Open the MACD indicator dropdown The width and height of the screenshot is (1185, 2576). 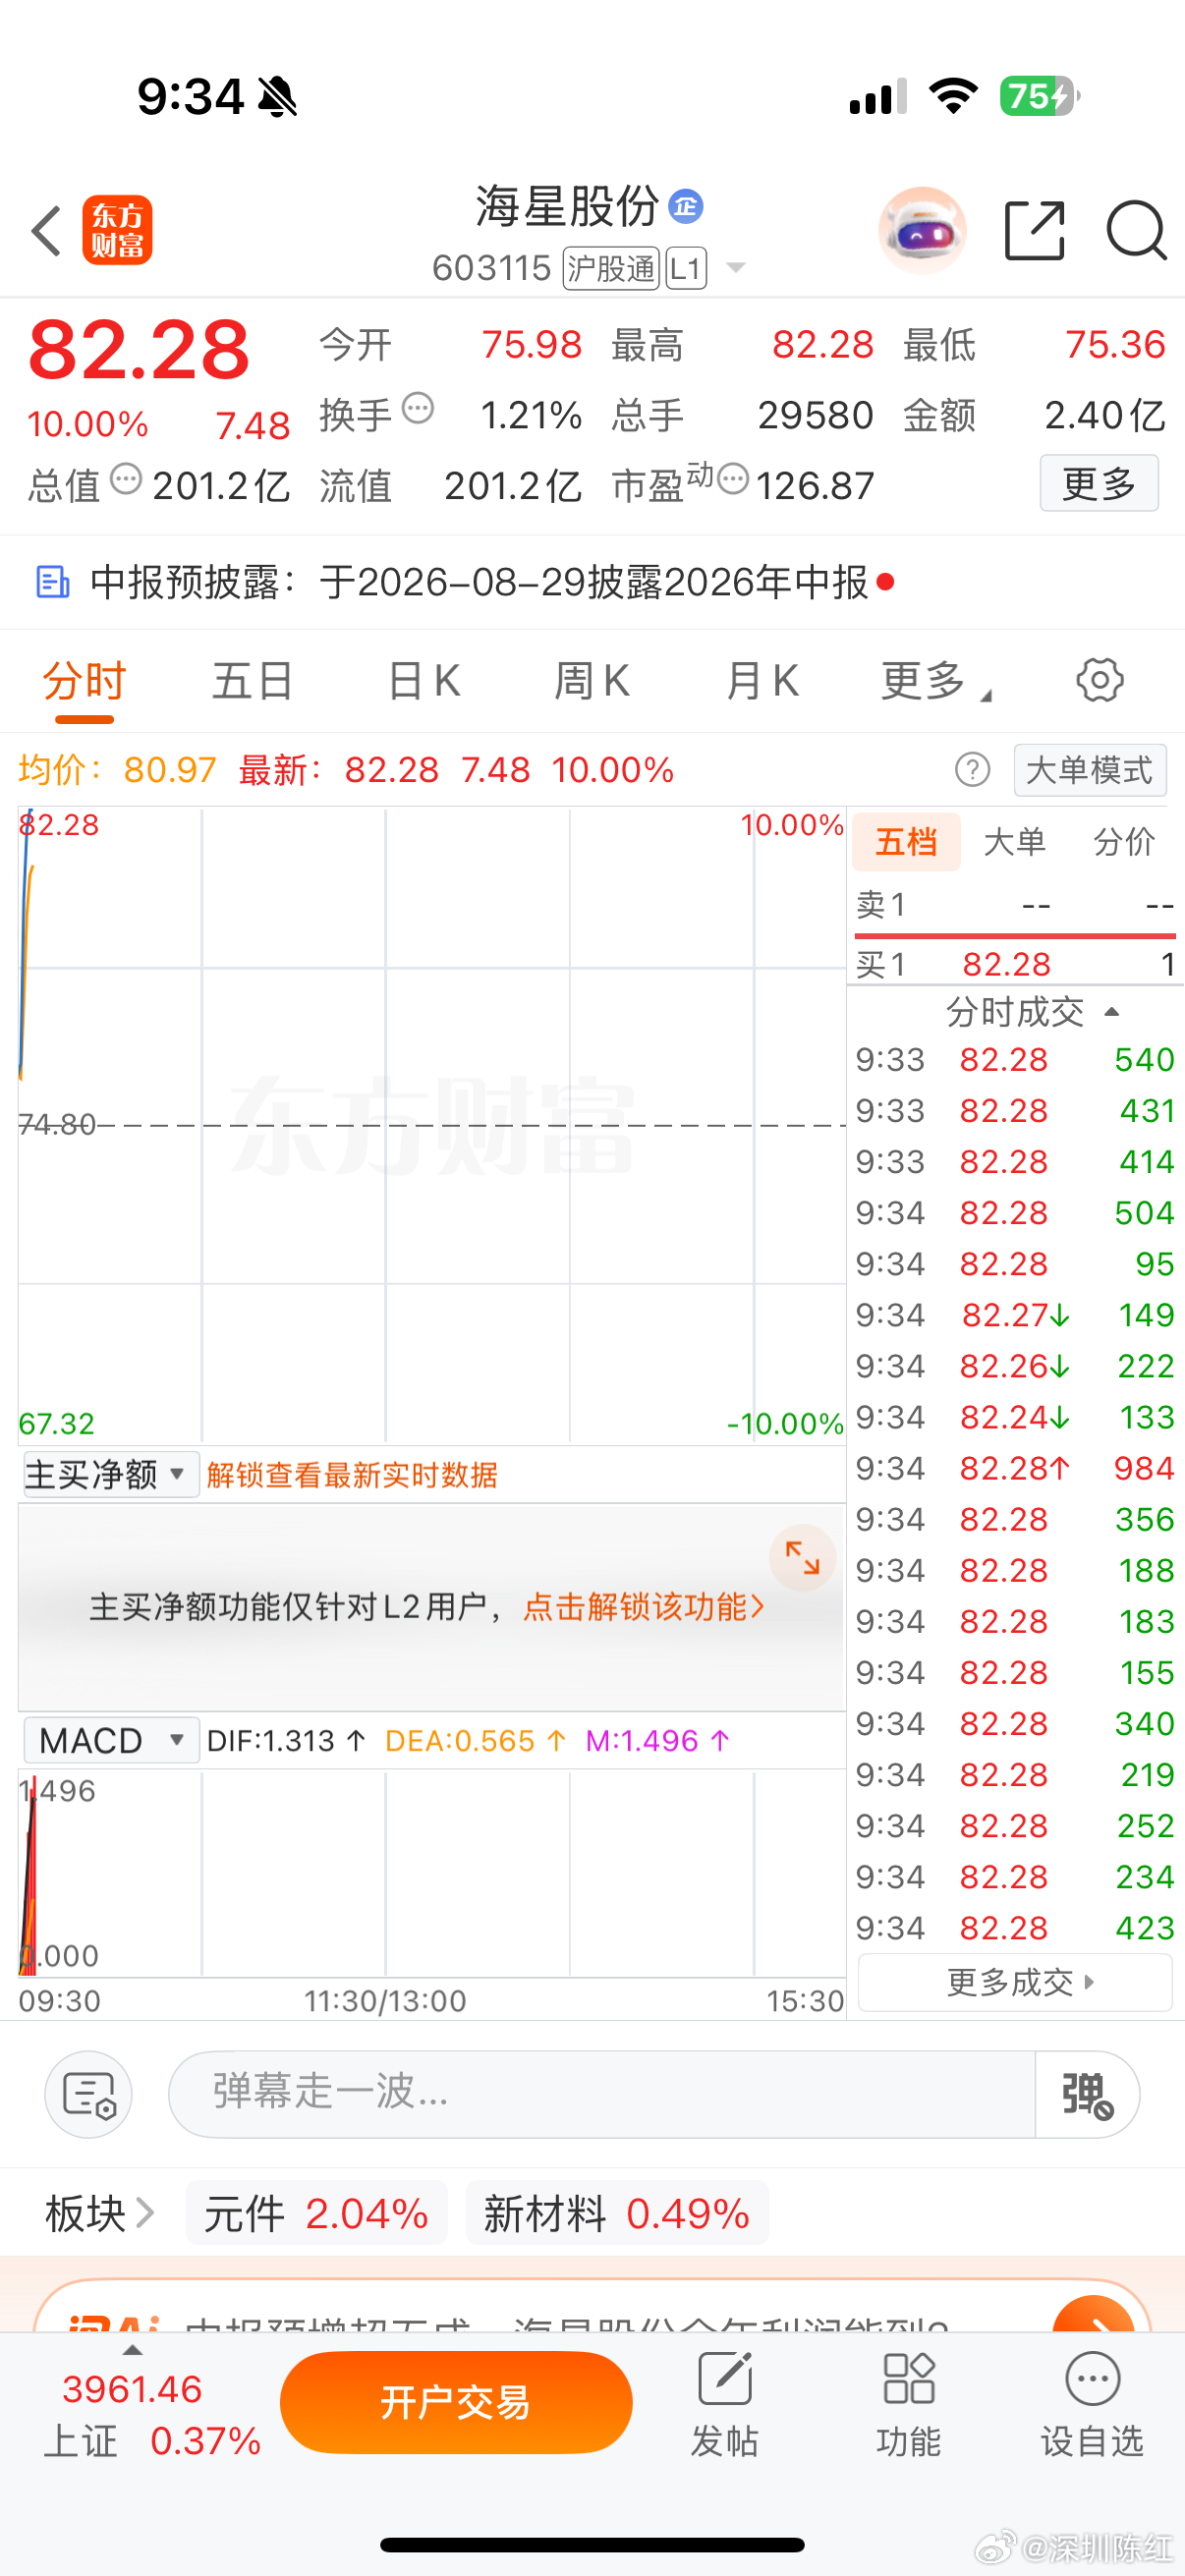111,1740
